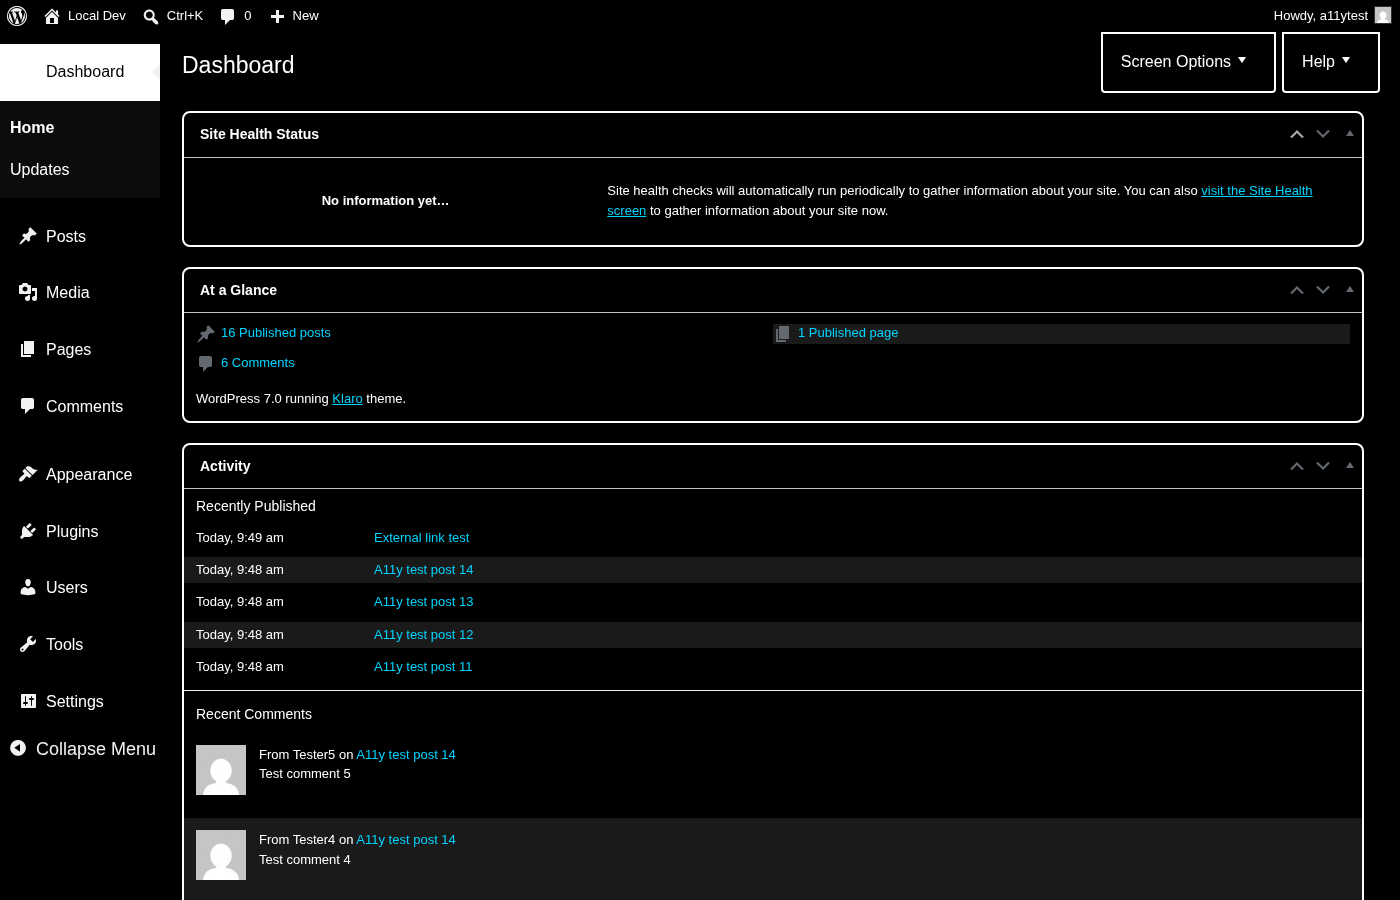Open the Pages menu label
The width and height of the screenshot is (1400, 900).
click(68, 349)
